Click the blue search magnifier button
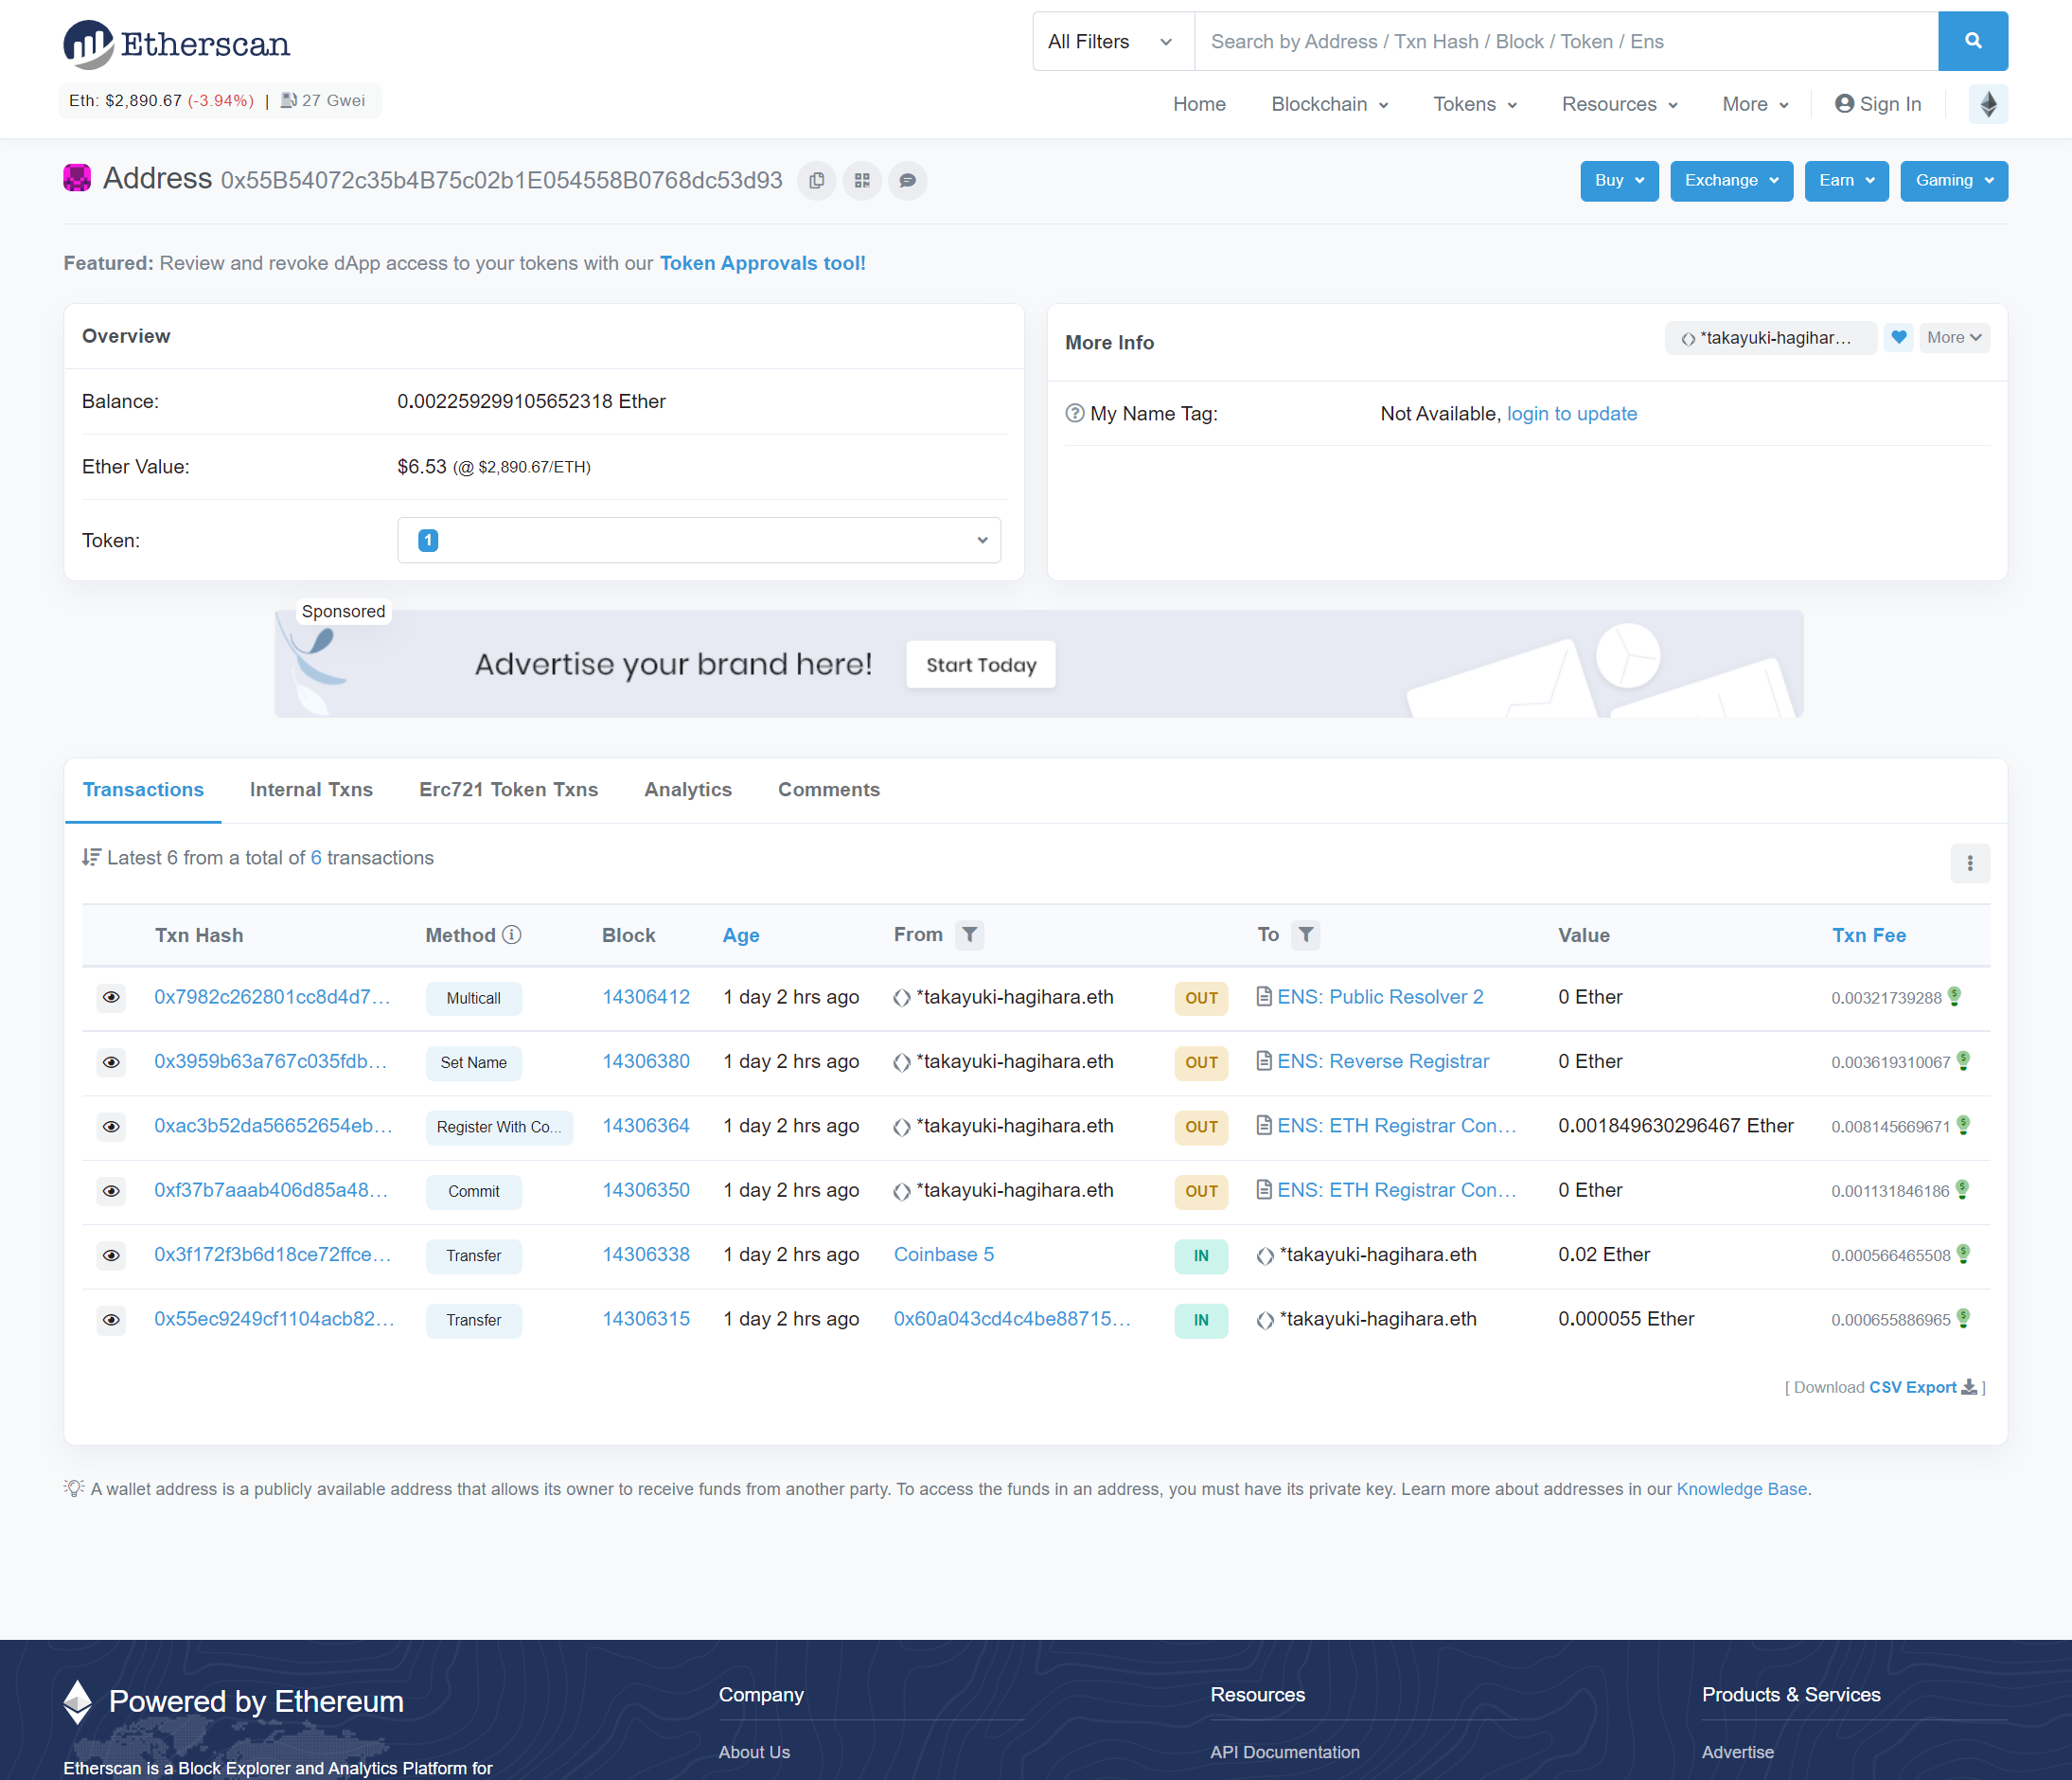2072x1780 pixels. point(1972,41)
